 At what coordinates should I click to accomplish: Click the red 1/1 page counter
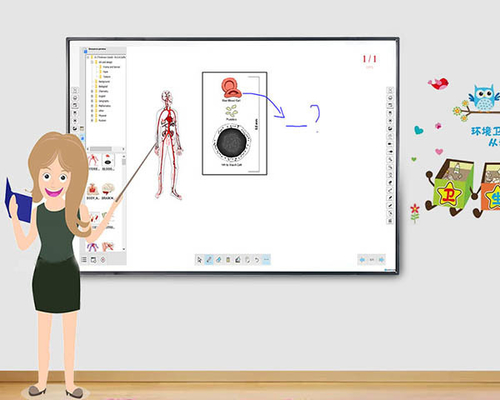[x=370, y=59]
